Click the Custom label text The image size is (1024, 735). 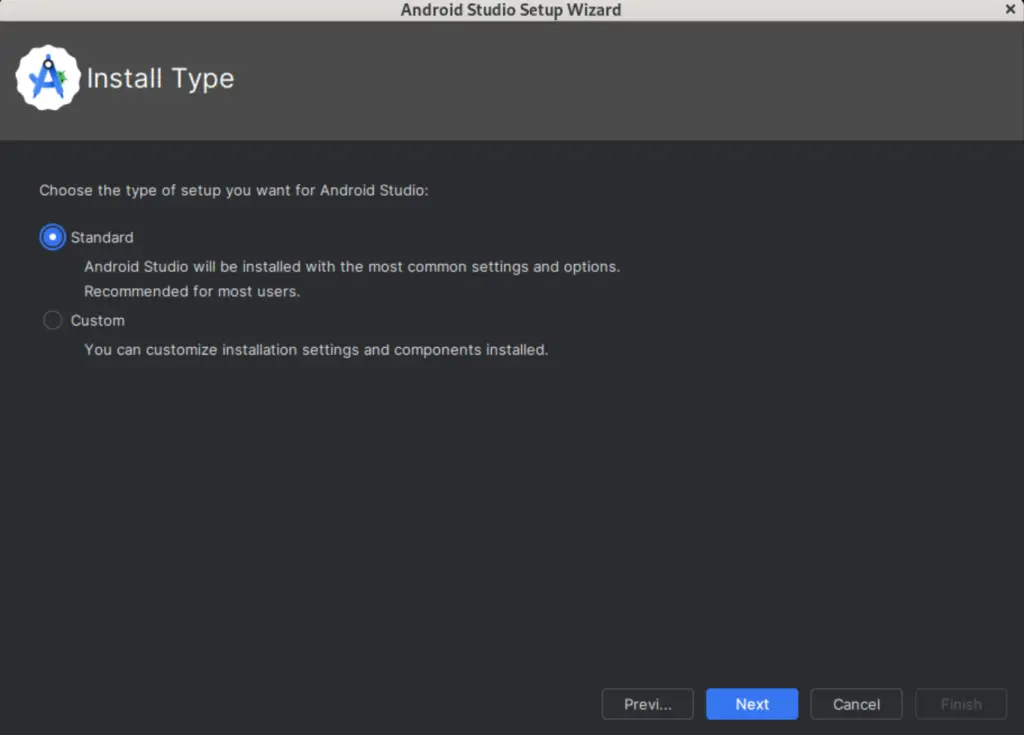[96, 320]
